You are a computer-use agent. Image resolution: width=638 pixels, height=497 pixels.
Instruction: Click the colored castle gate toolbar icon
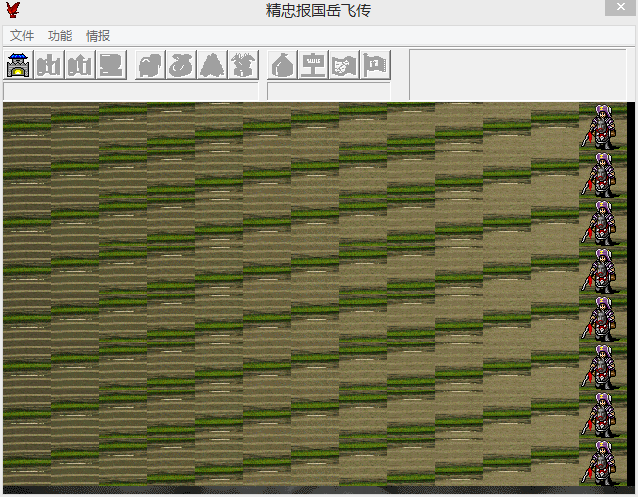18,65
